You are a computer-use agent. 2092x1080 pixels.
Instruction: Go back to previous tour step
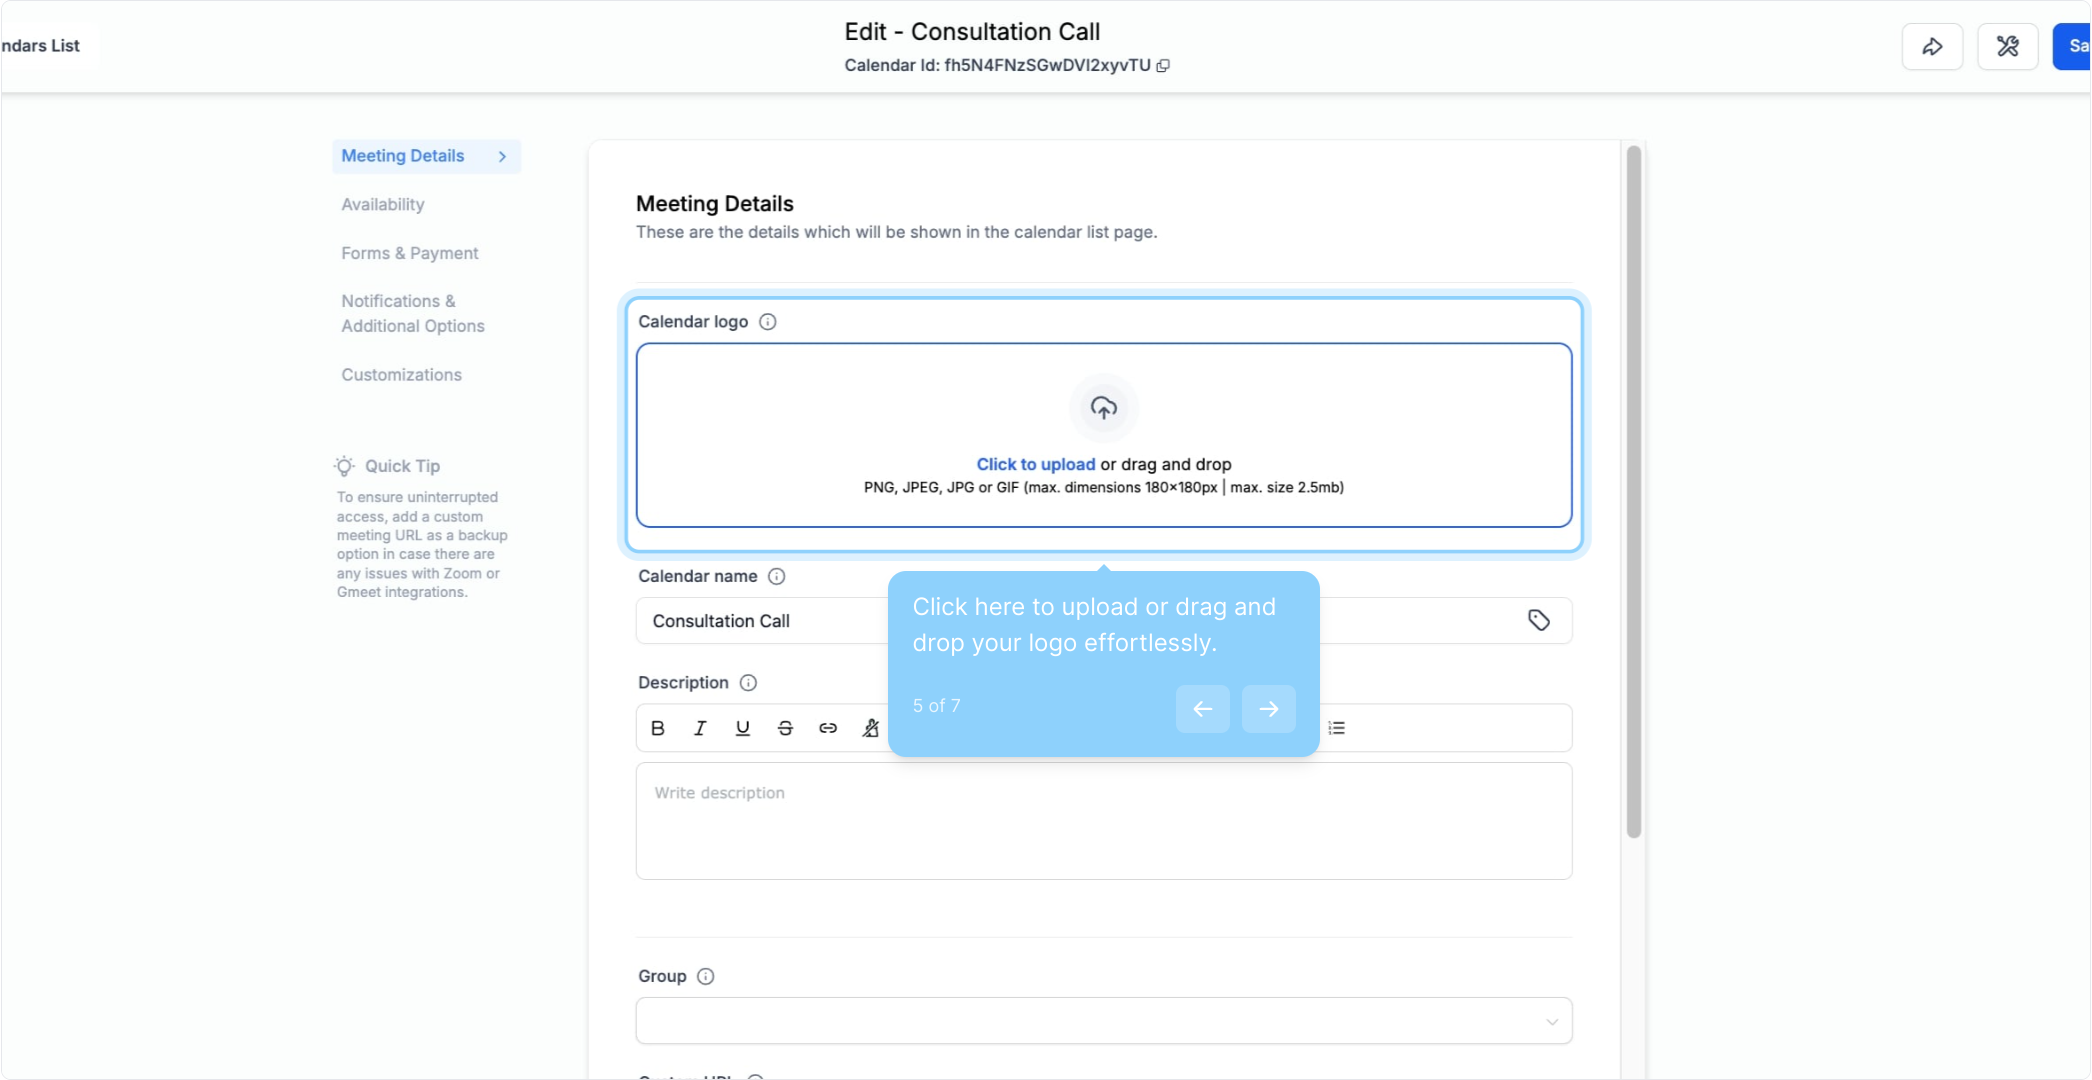pos(1202,709)
